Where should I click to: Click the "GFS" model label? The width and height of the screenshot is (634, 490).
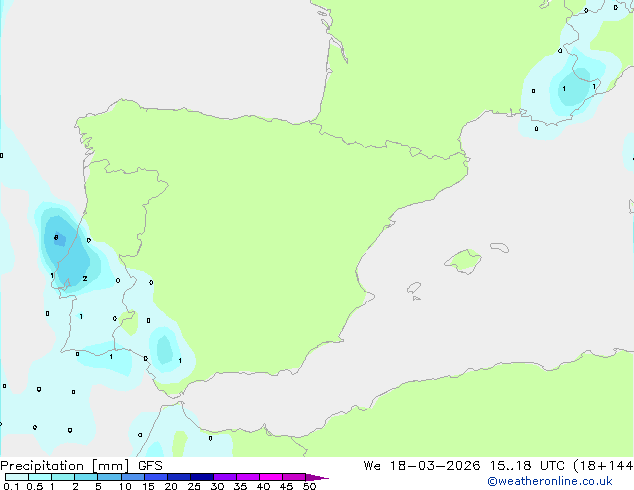[x=150, y=466]
